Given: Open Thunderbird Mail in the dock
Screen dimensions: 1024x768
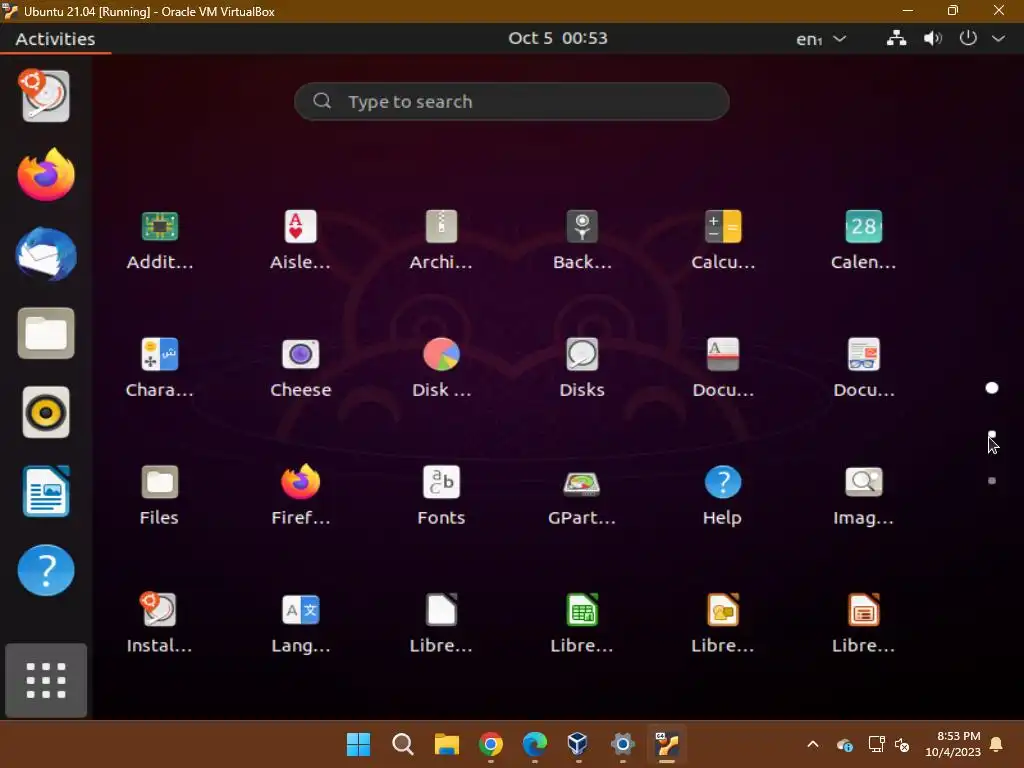Looking at the screenshot, I should [46, 254].
